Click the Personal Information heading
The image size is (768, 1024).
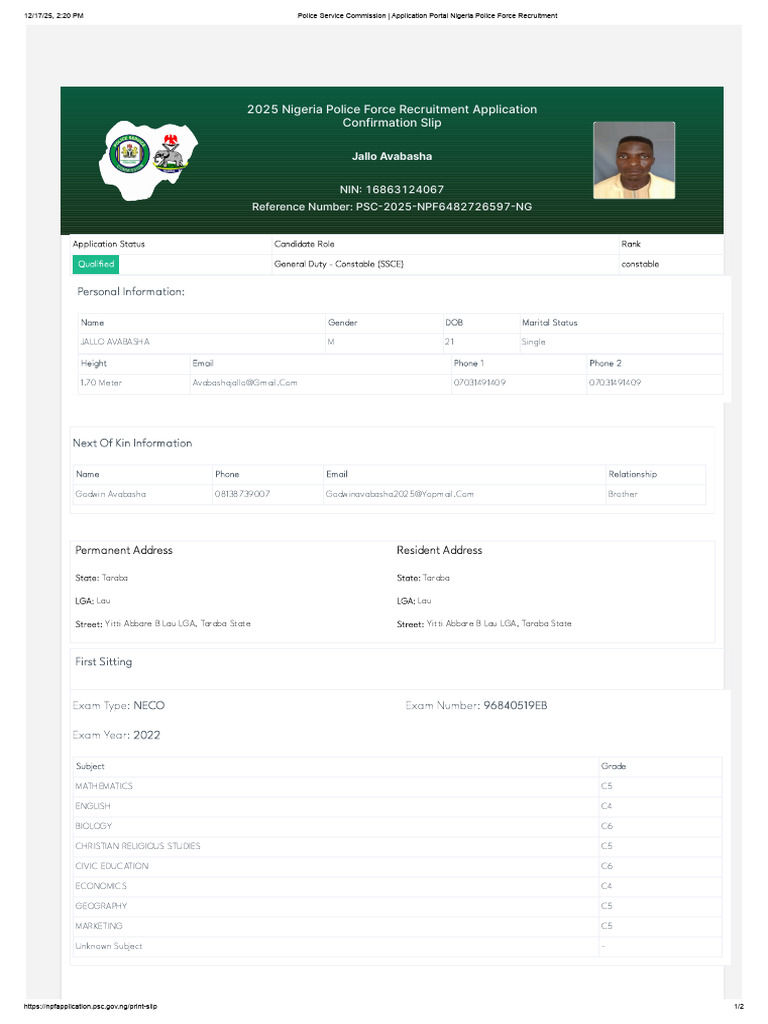[131, 291]
